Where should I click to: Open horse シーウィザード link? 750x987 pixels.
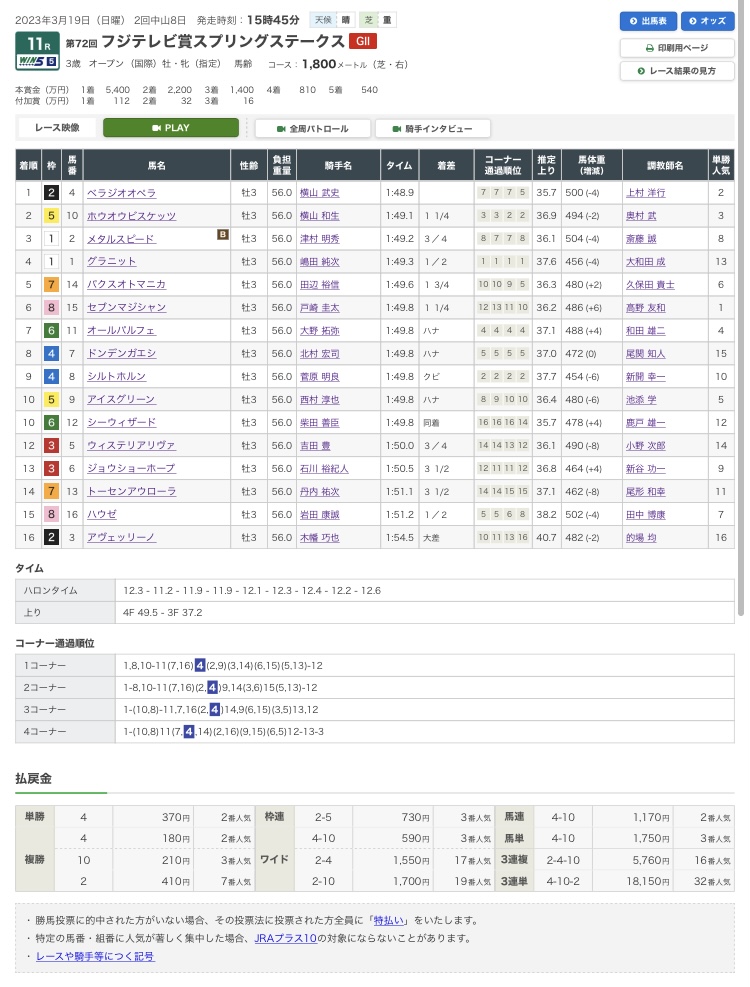tap(122, 422)
